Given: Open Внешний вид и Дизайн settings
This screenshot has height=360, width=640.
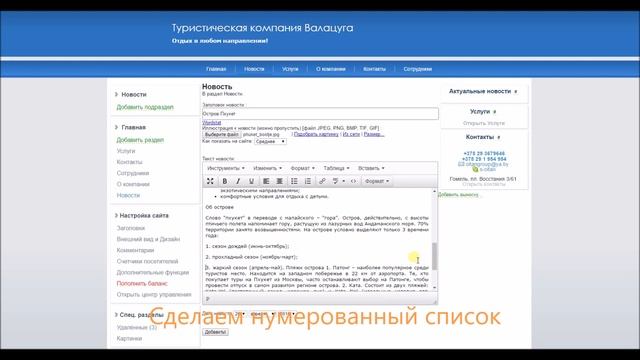Looking at the screenshot, I should pos(148,239).
